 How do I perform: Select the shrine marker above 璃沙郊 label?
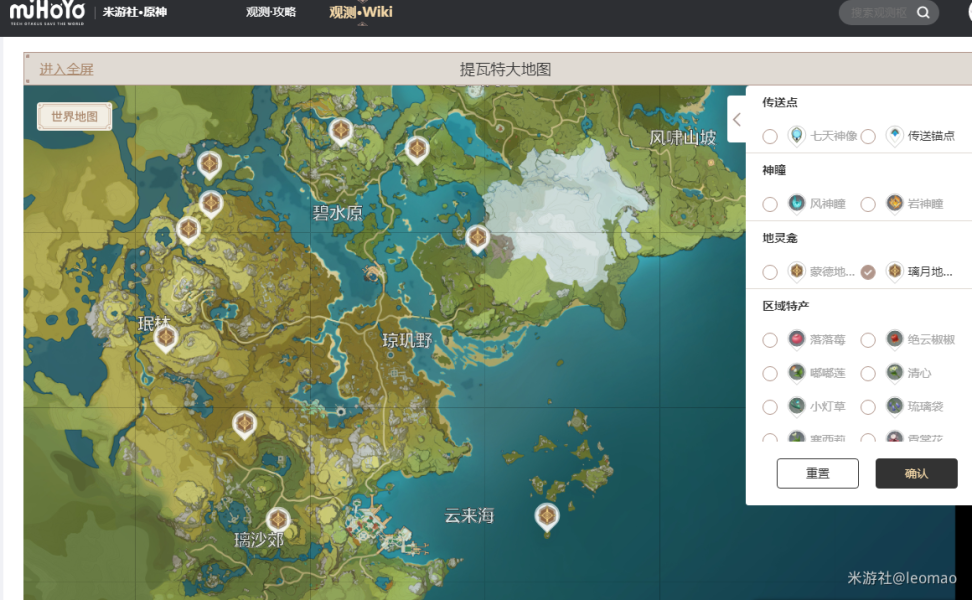(278, 521)
